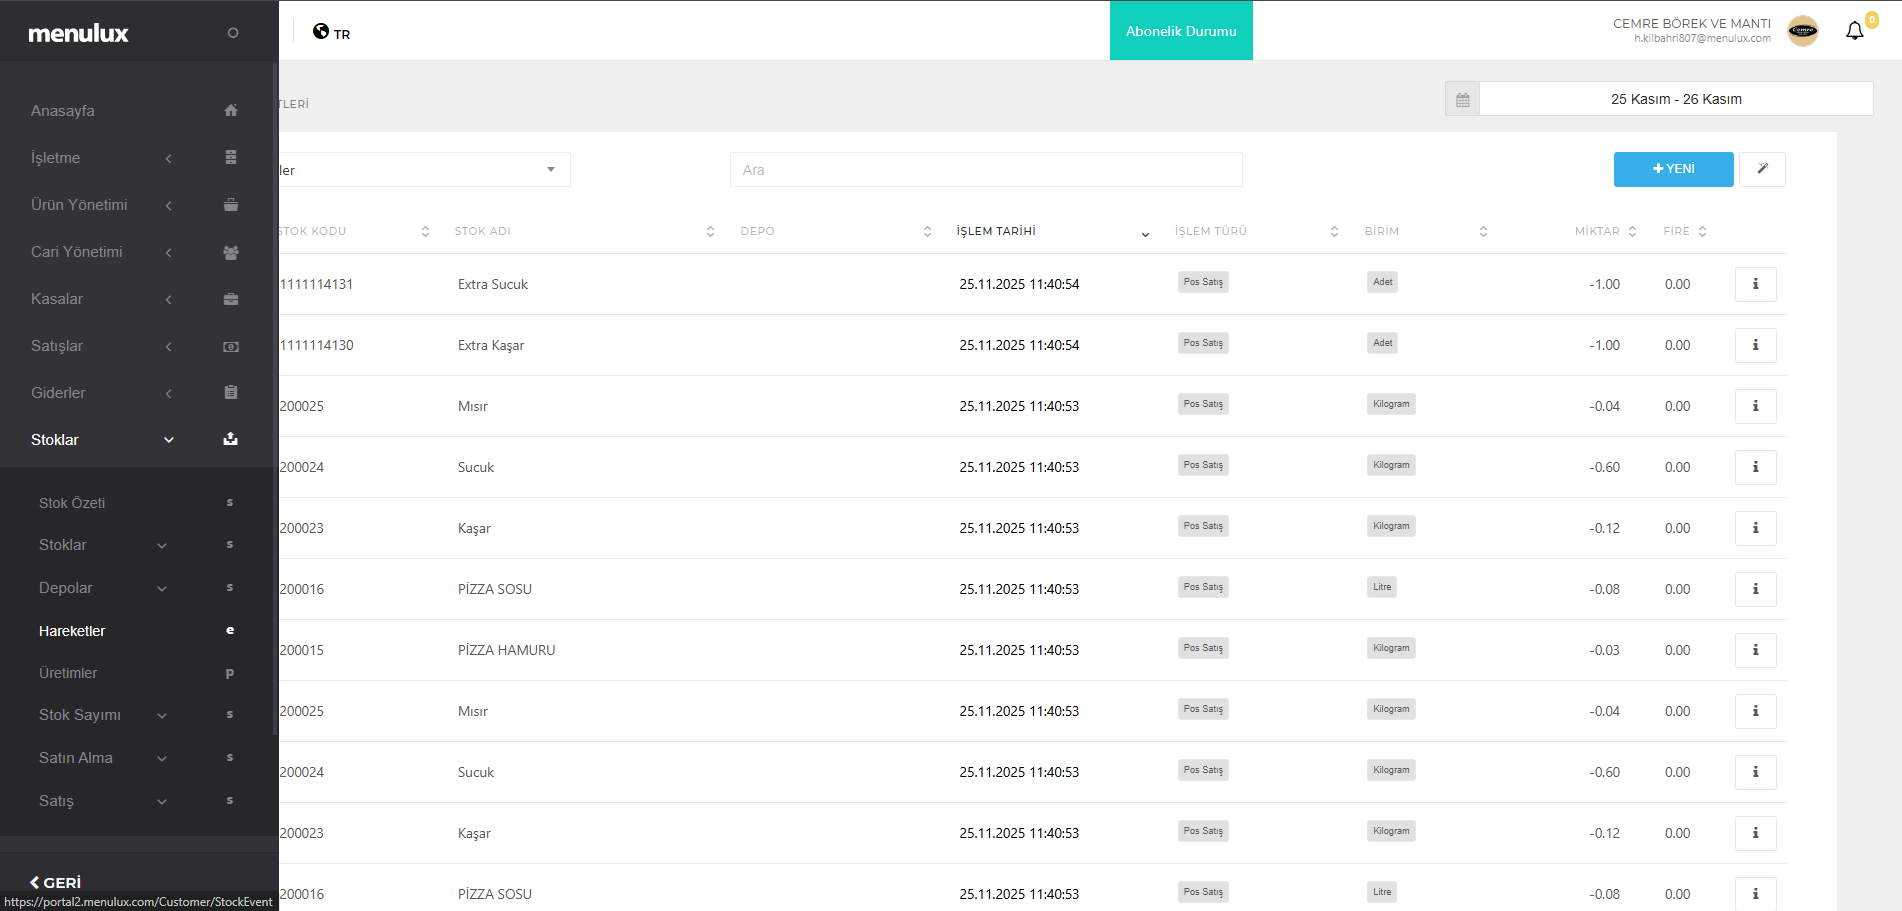Click the Ürün Yönetimi briefcase icon

click(x=231, y=204)
